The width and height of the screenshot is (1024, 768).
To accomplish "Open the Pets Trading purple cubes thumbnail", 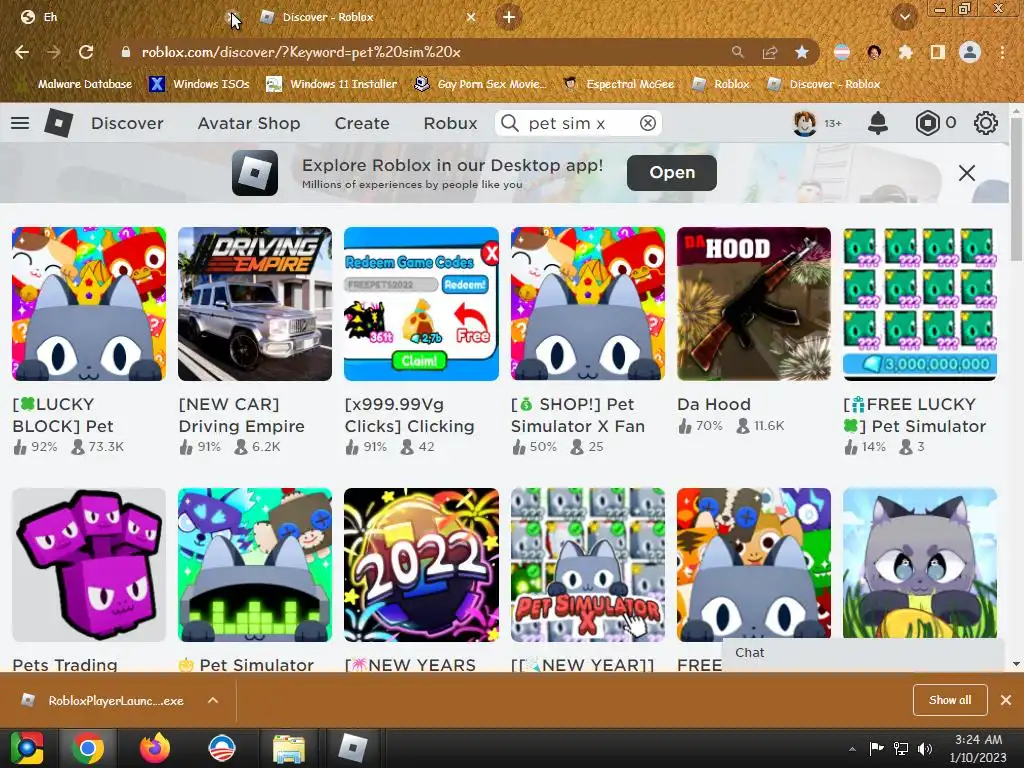I will pos(89,565).
